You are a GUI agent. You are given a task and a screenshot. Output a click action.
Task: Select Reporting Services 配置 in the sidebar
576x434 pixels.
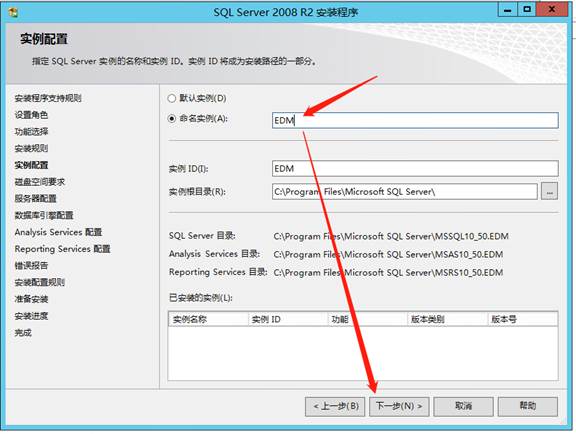click(x=62, y=249)
